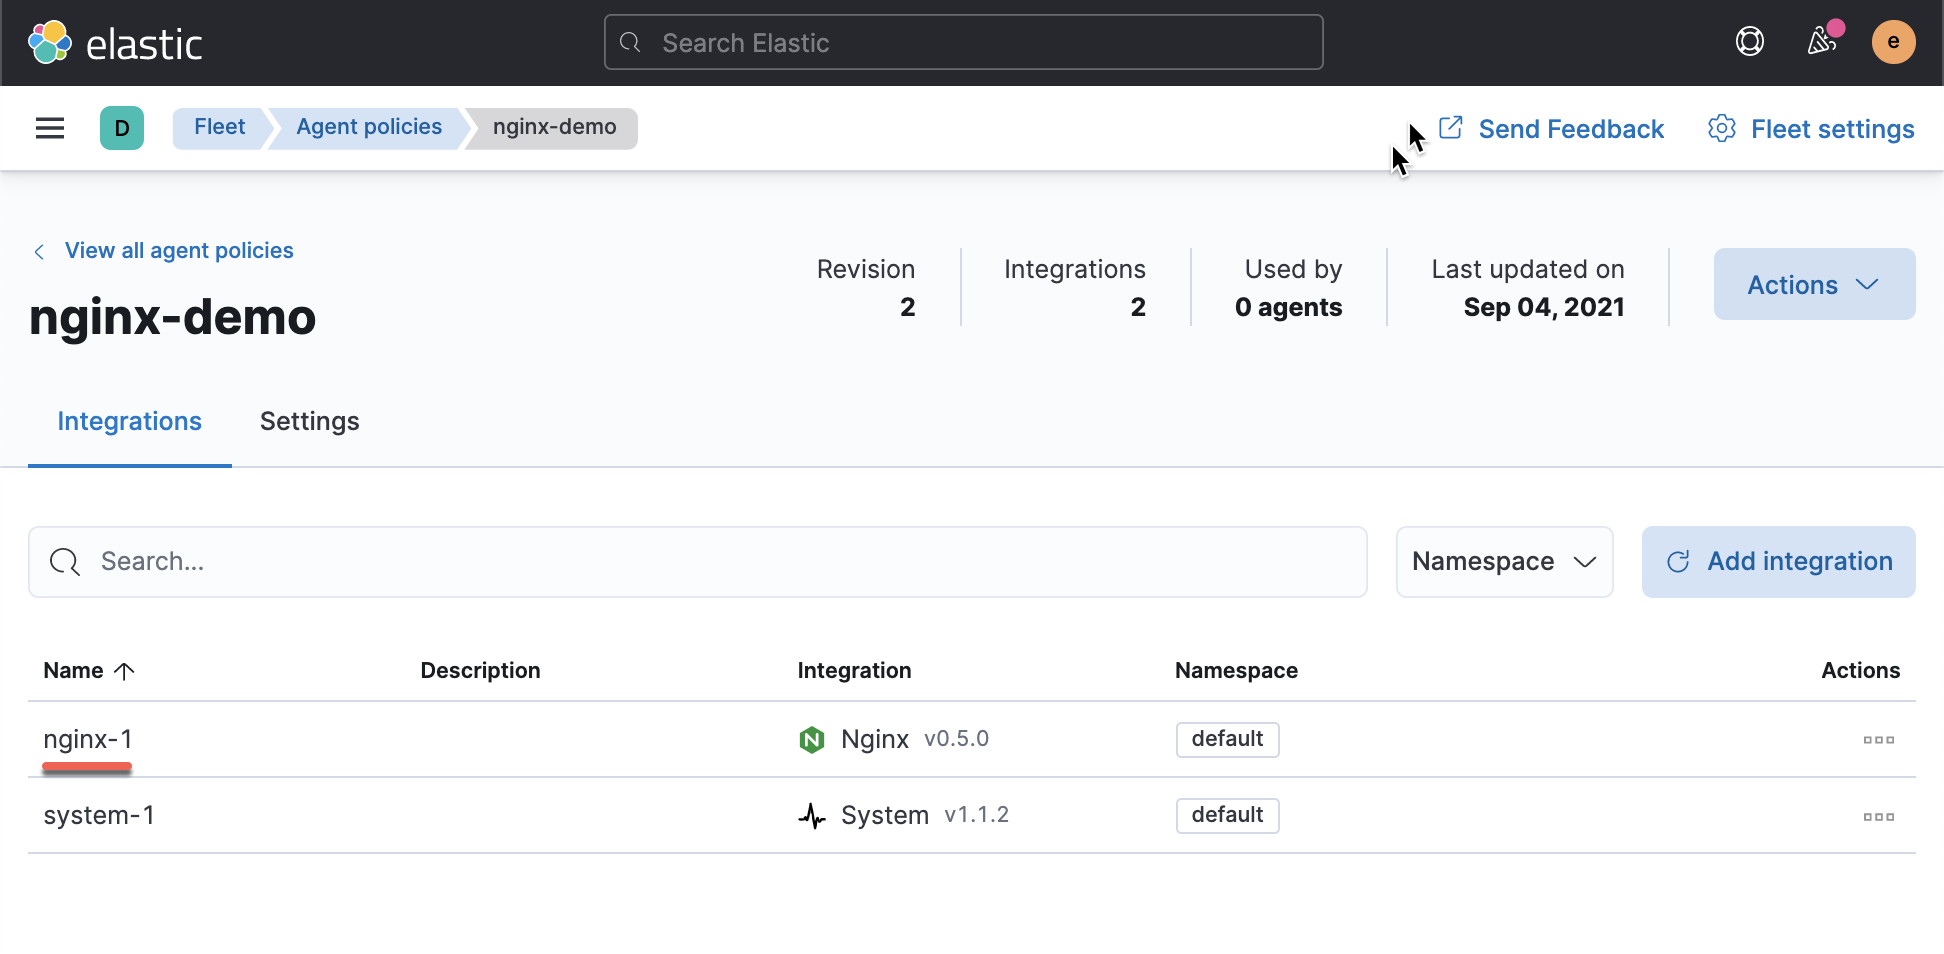The width and height of the screenshot is (1944, 954).
Task: Switch to the Settings tab
Action: (310, 422)
